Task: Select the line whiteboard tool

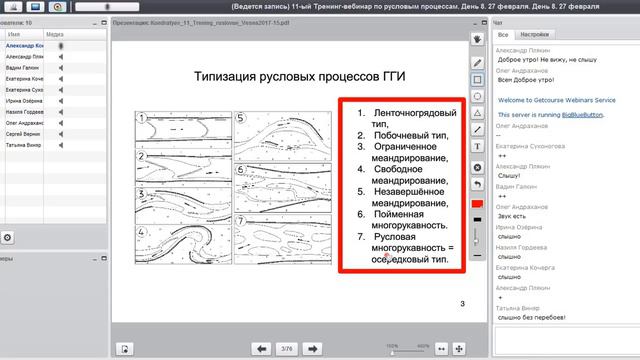Action: (477, 130)
